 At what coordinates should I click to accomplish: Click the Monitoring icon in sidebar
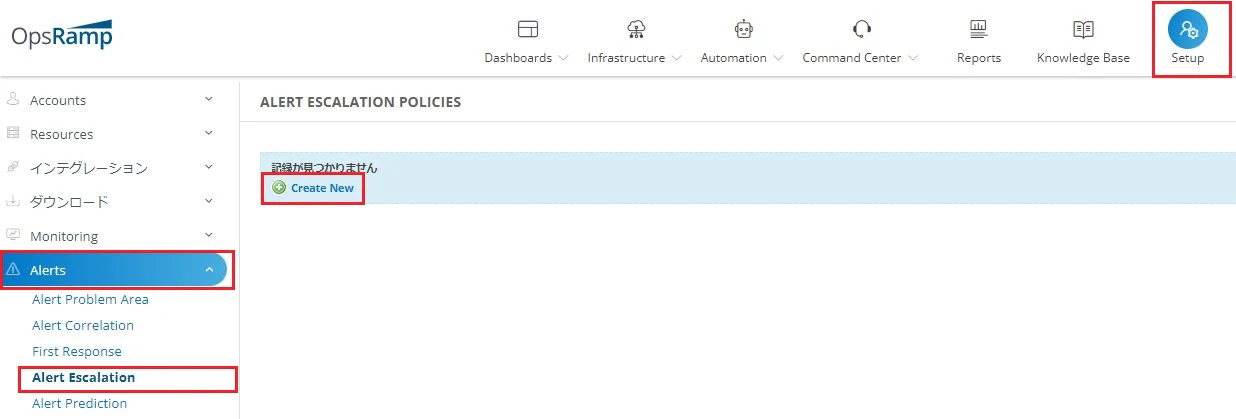coord(13,235)
